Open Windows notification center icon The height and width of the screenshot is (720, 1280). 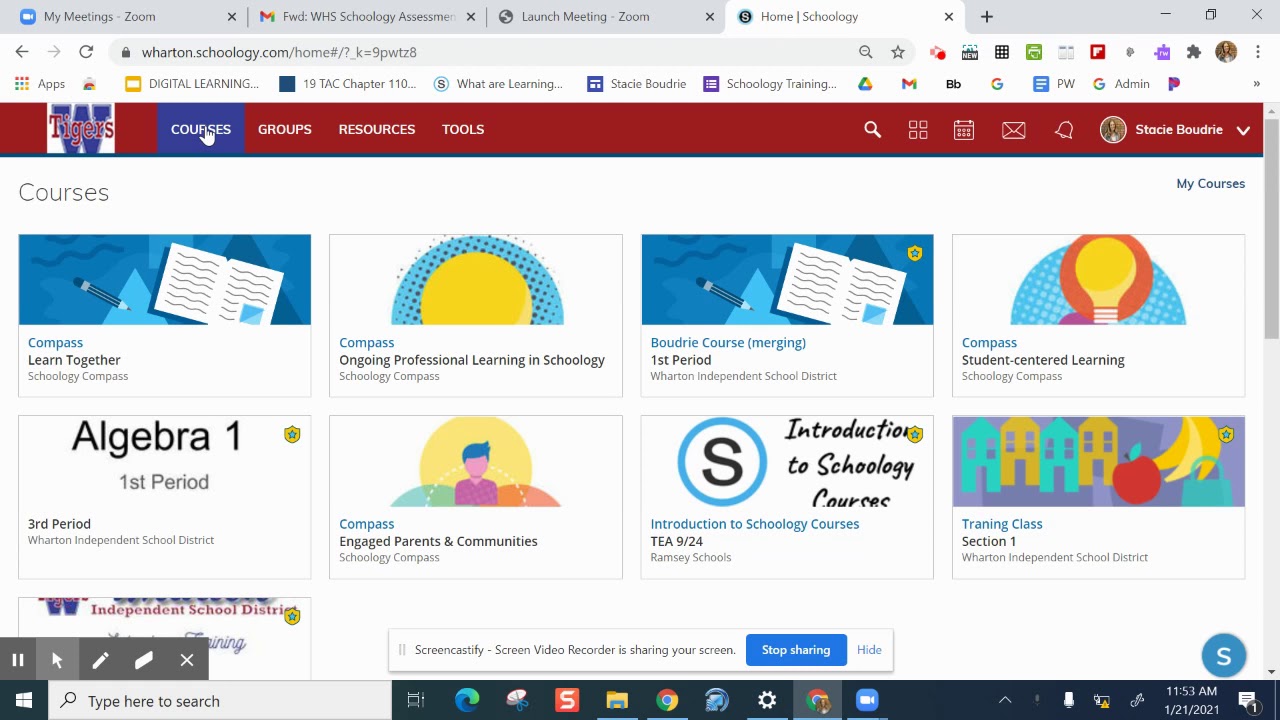click(1248, 700)
